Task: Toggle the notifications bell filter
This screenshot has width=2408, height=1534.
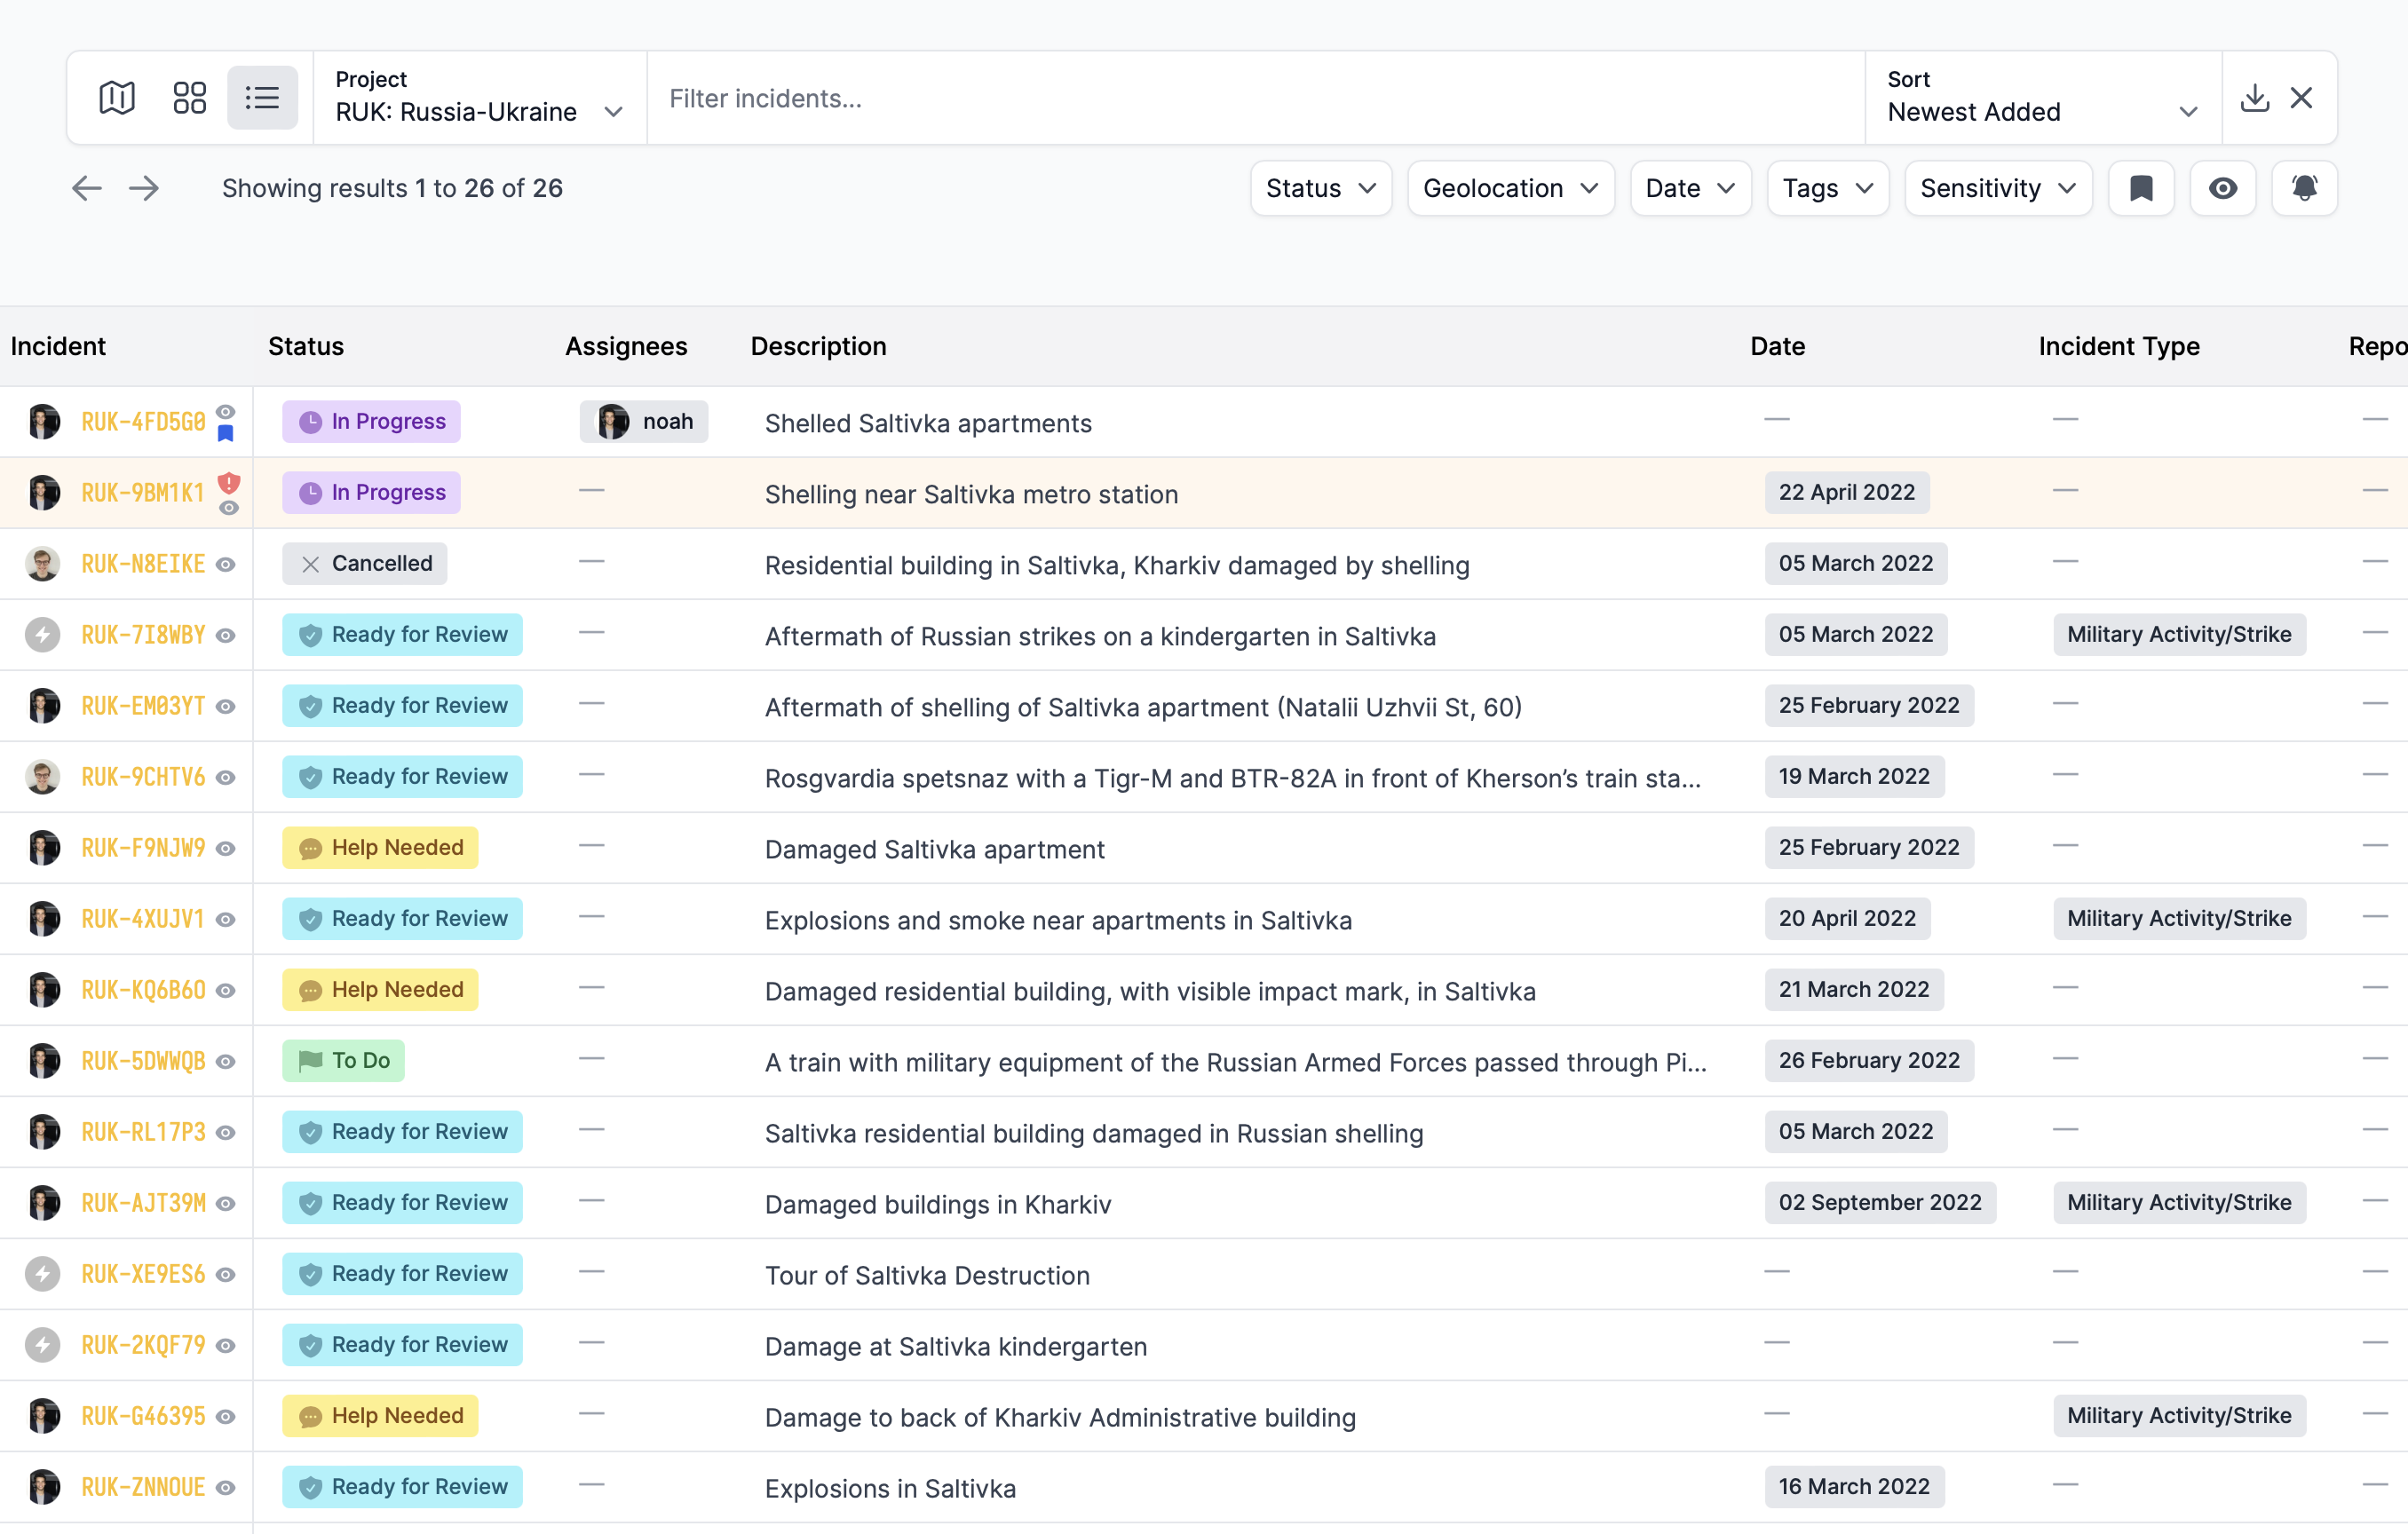Action: [x=2304, y=188]
